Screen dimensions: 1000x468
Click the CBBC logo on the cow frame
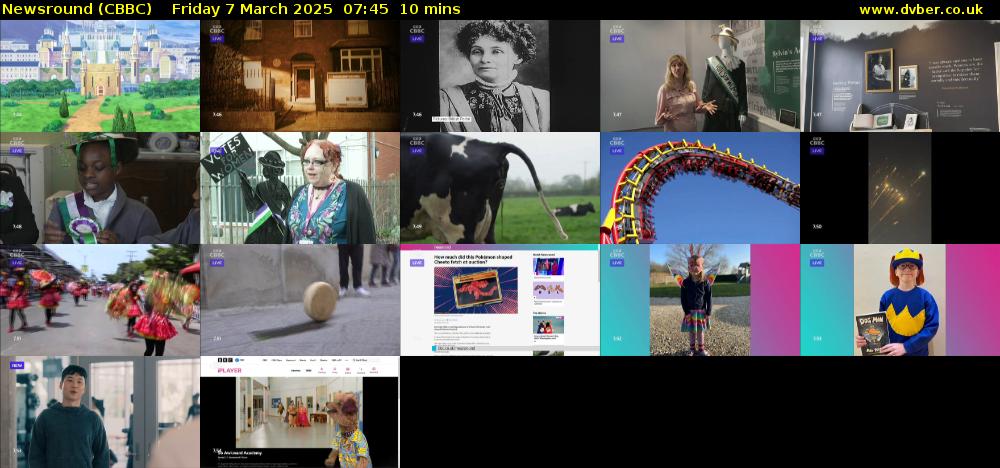[417, 142]
